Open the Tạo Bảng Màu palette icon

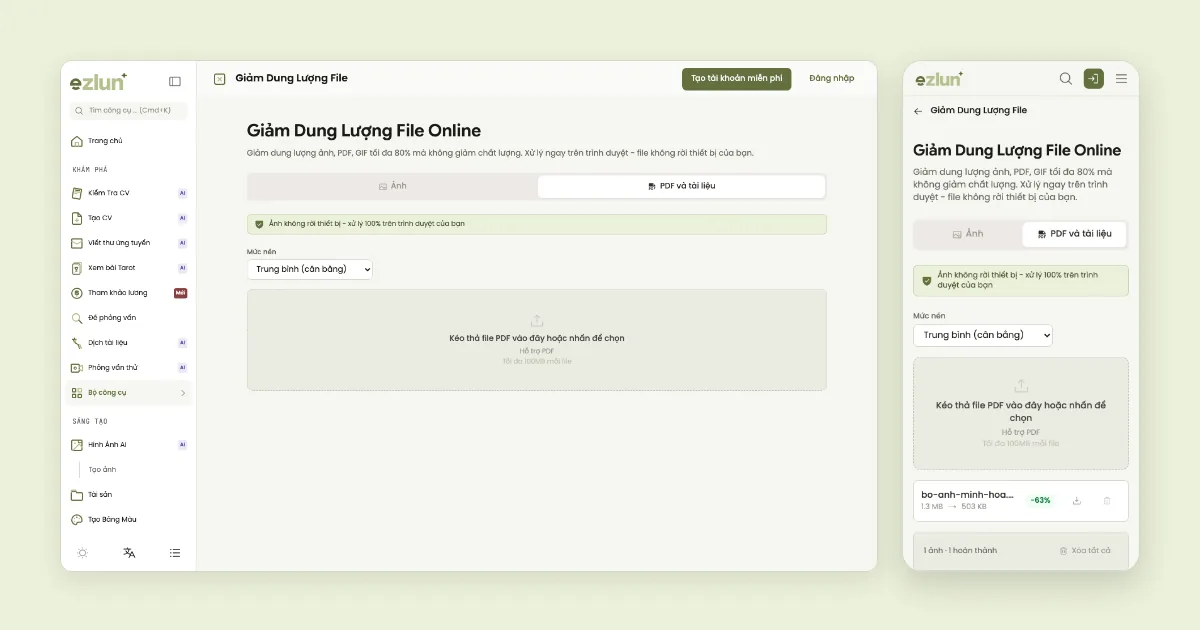[77, 519]
